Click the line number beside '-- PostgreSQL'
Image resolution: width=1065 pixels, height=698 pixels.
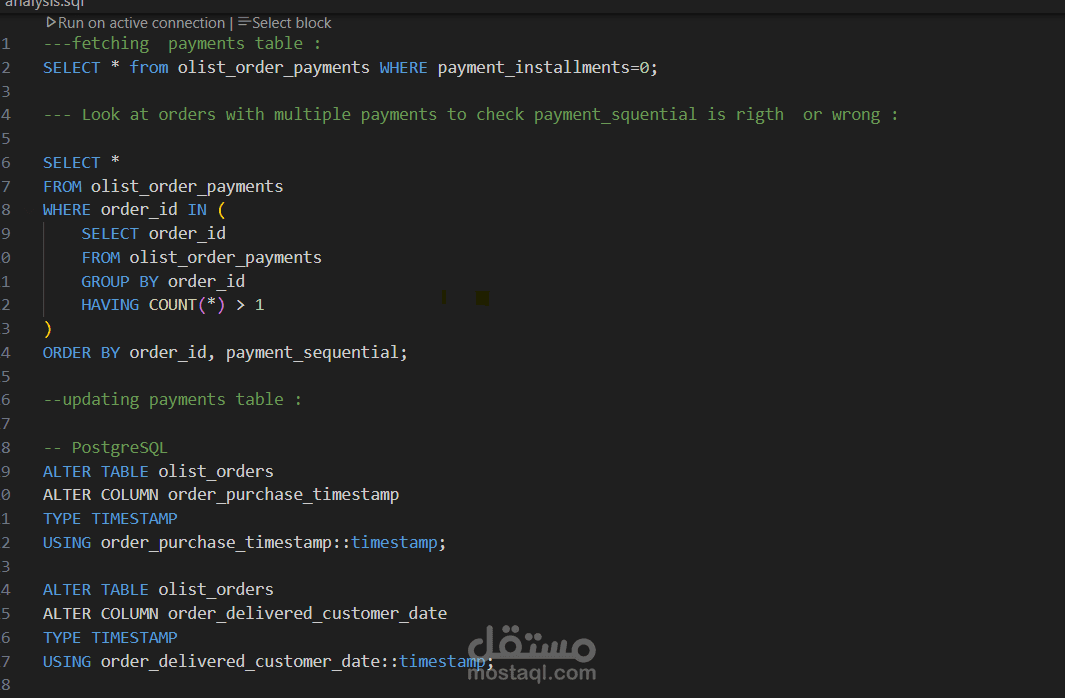coord(5,447)
